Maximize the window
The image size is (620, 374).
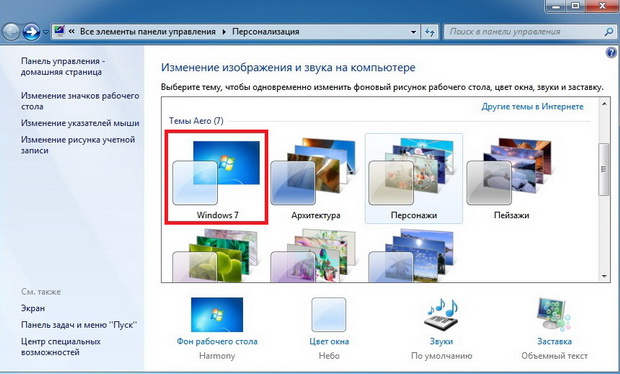pyautogui.click(x=575, y=6)
